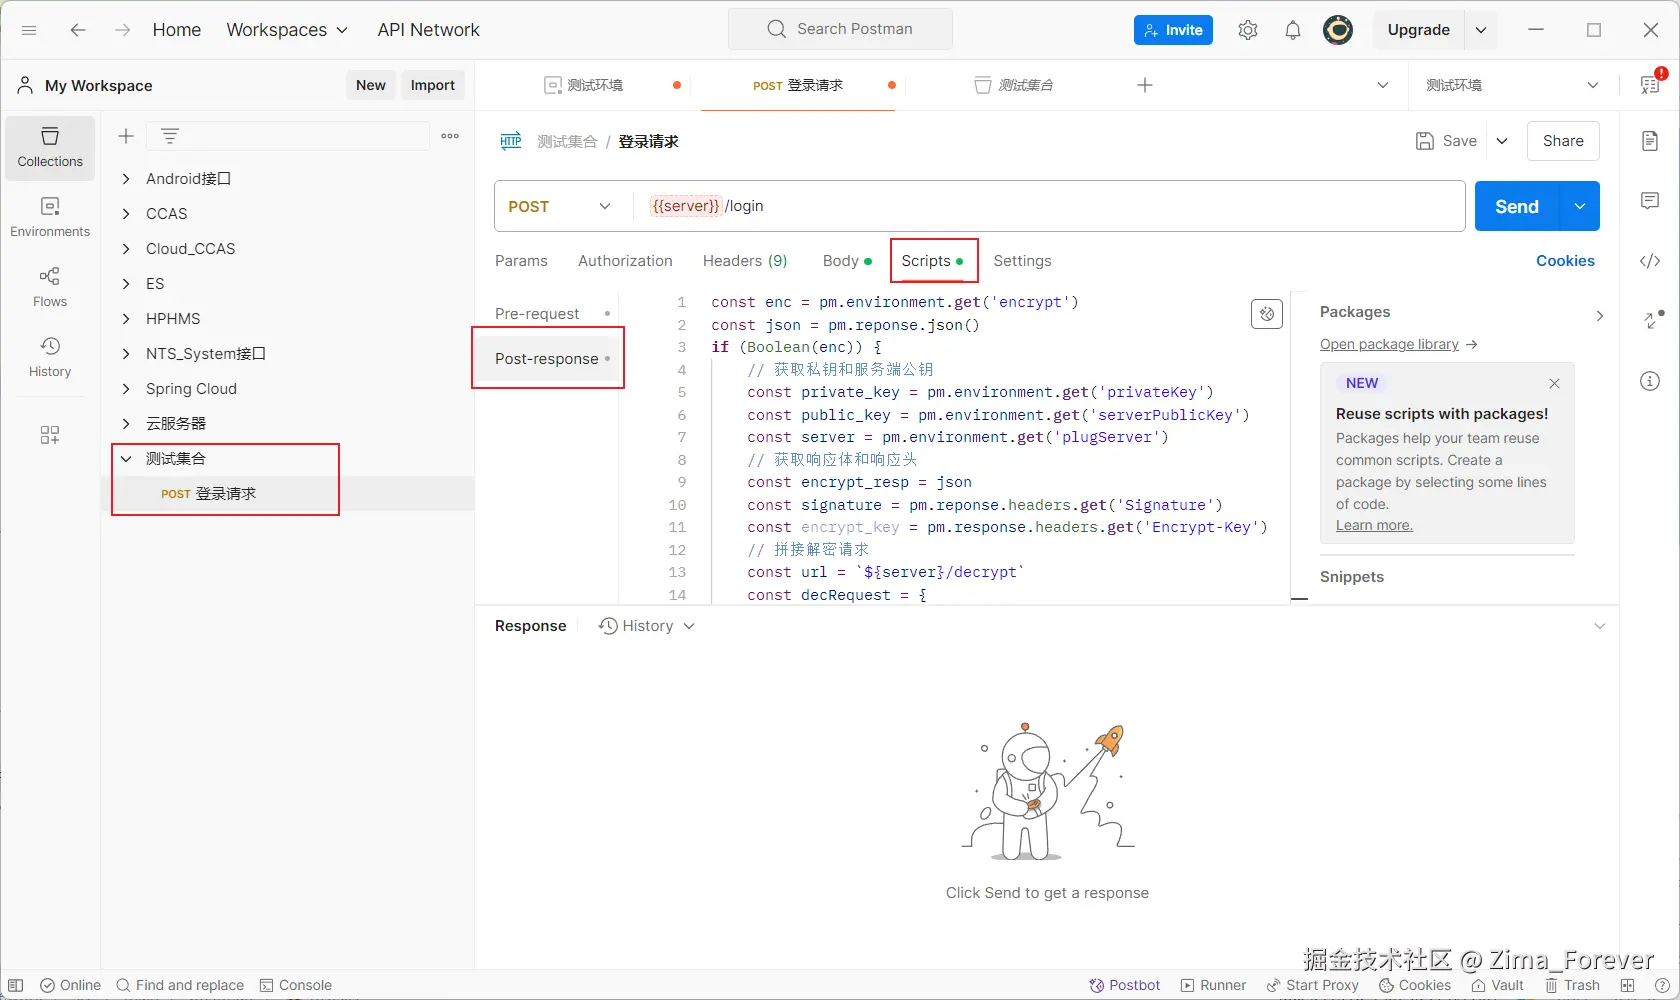The width and height of the screenshot is (1680, 1000).
Task: Open Postbot in the status bar
Action: pyautogui.click(x=1125, y=985)
